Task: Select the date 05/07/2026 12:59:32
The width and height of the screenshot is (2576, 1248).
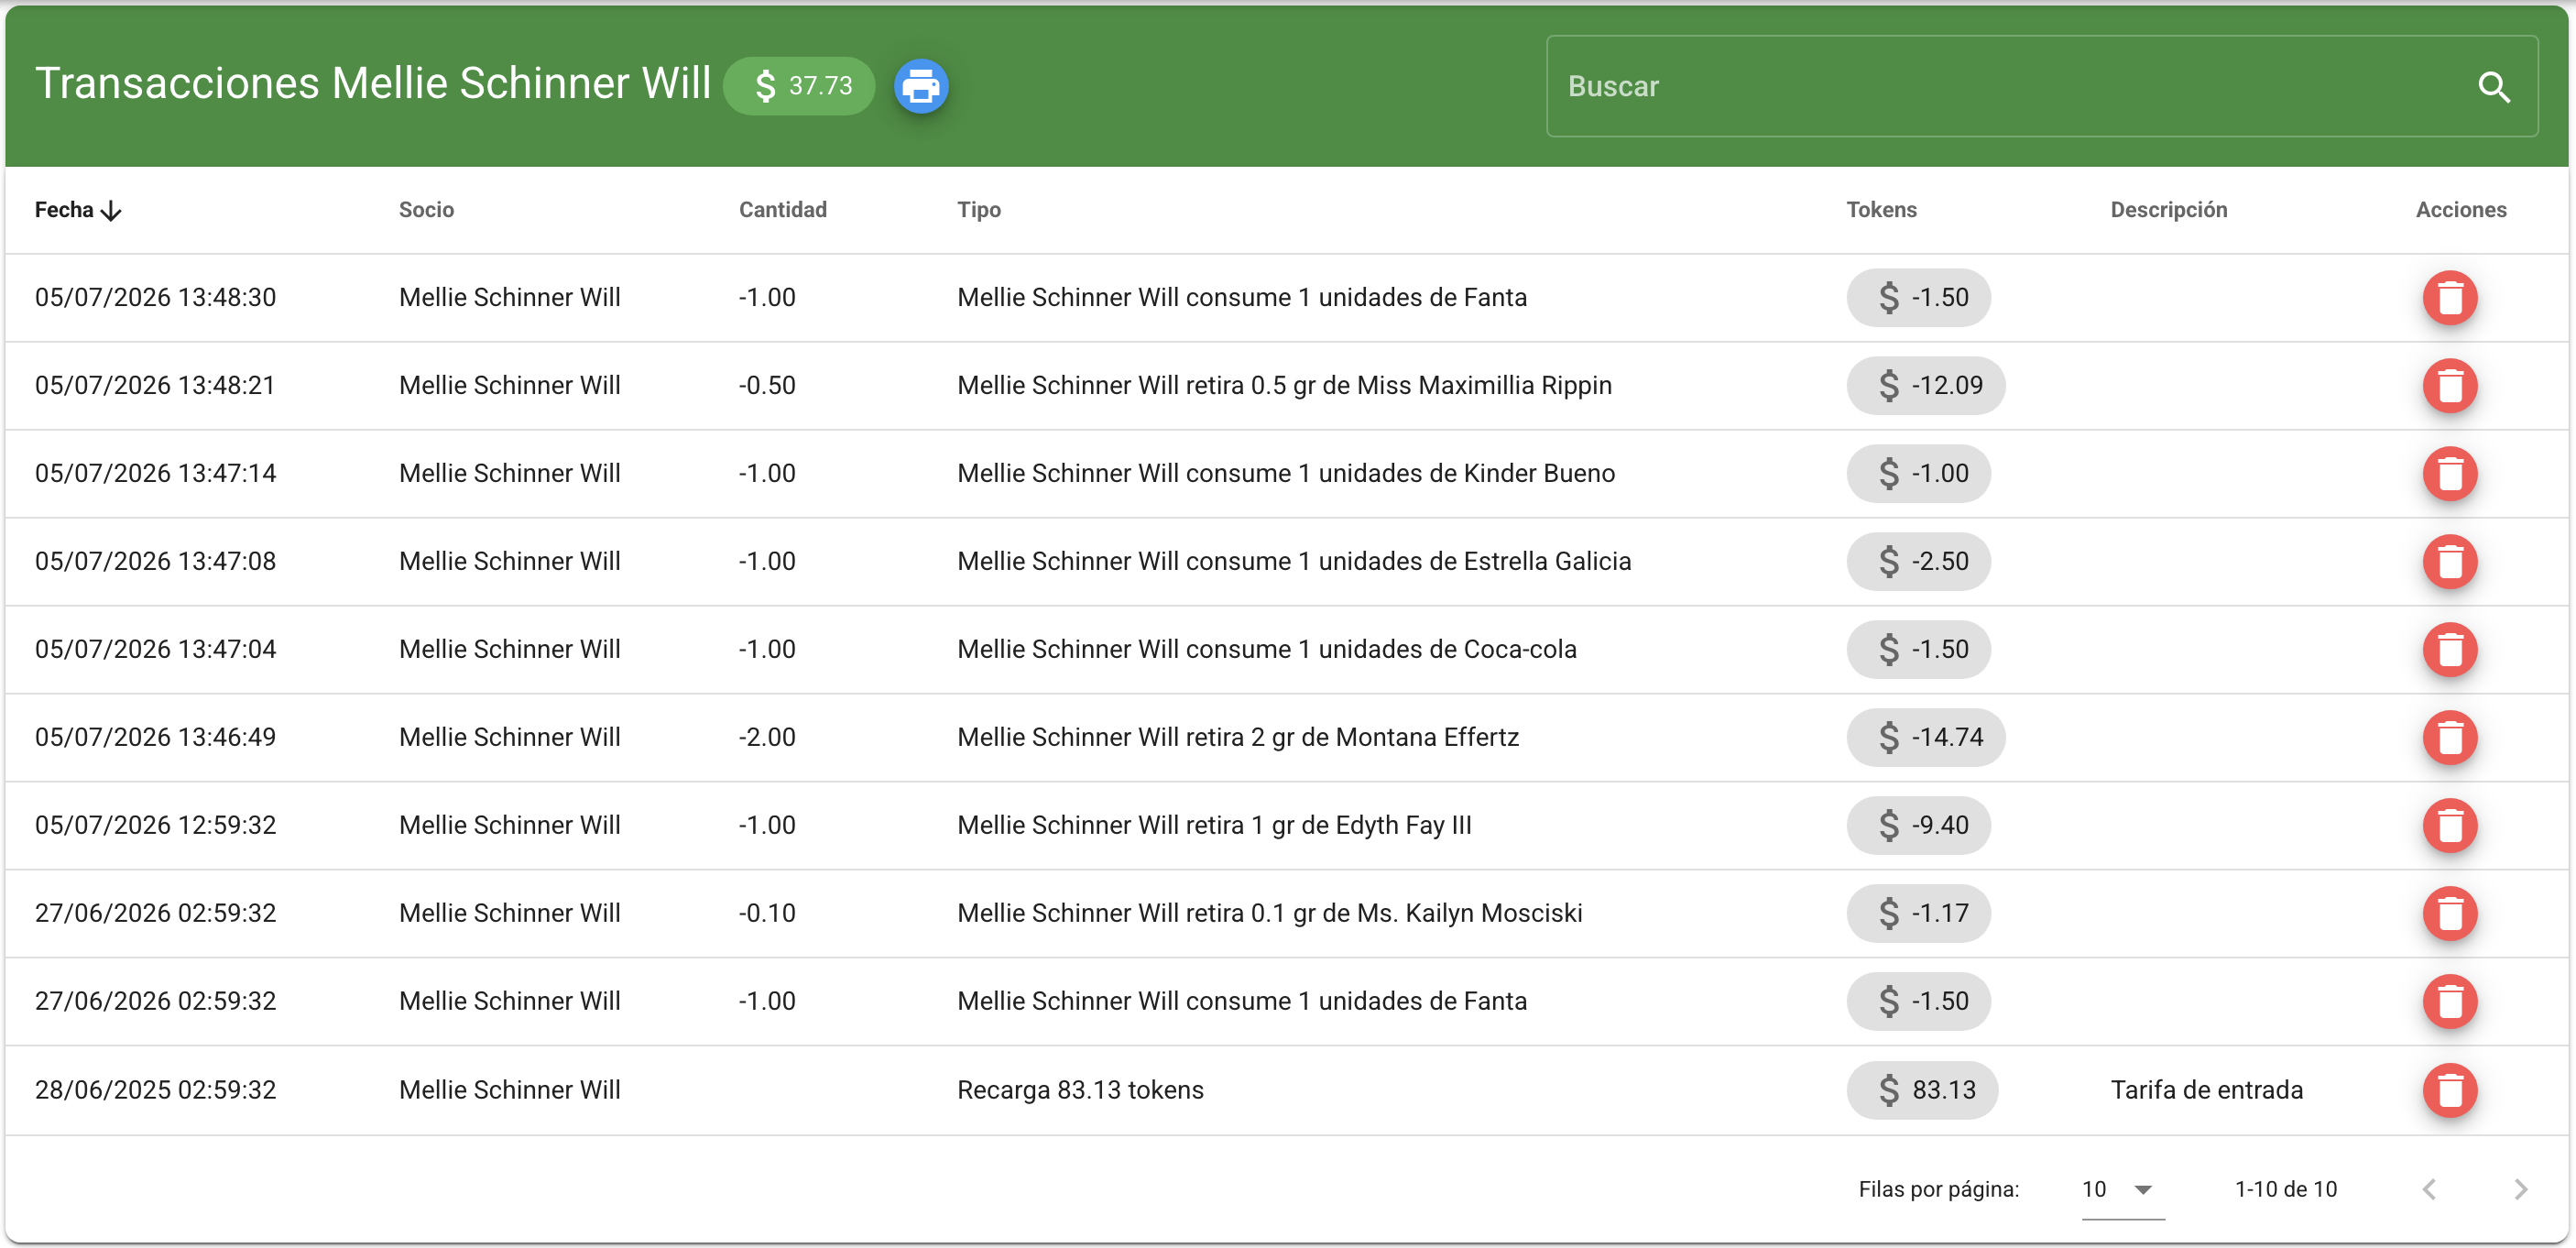Action: 155,826
